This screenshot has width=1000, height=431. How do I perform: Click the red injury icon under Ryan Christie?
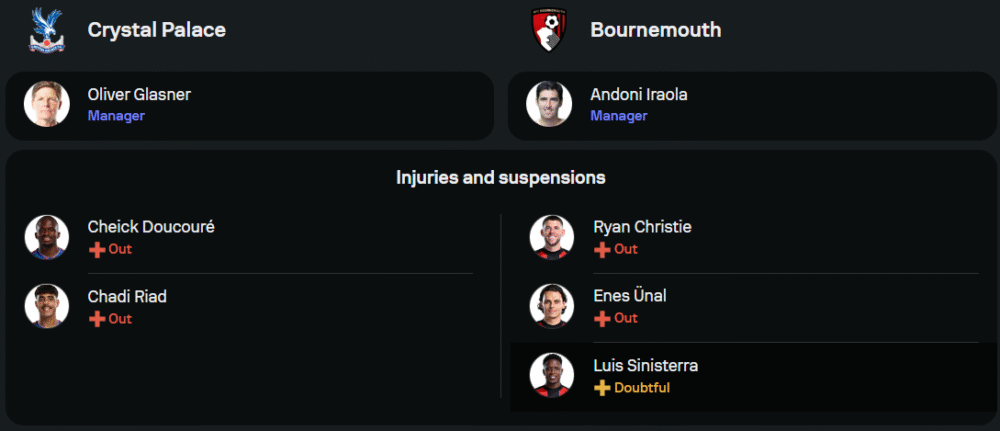point(602,249)
